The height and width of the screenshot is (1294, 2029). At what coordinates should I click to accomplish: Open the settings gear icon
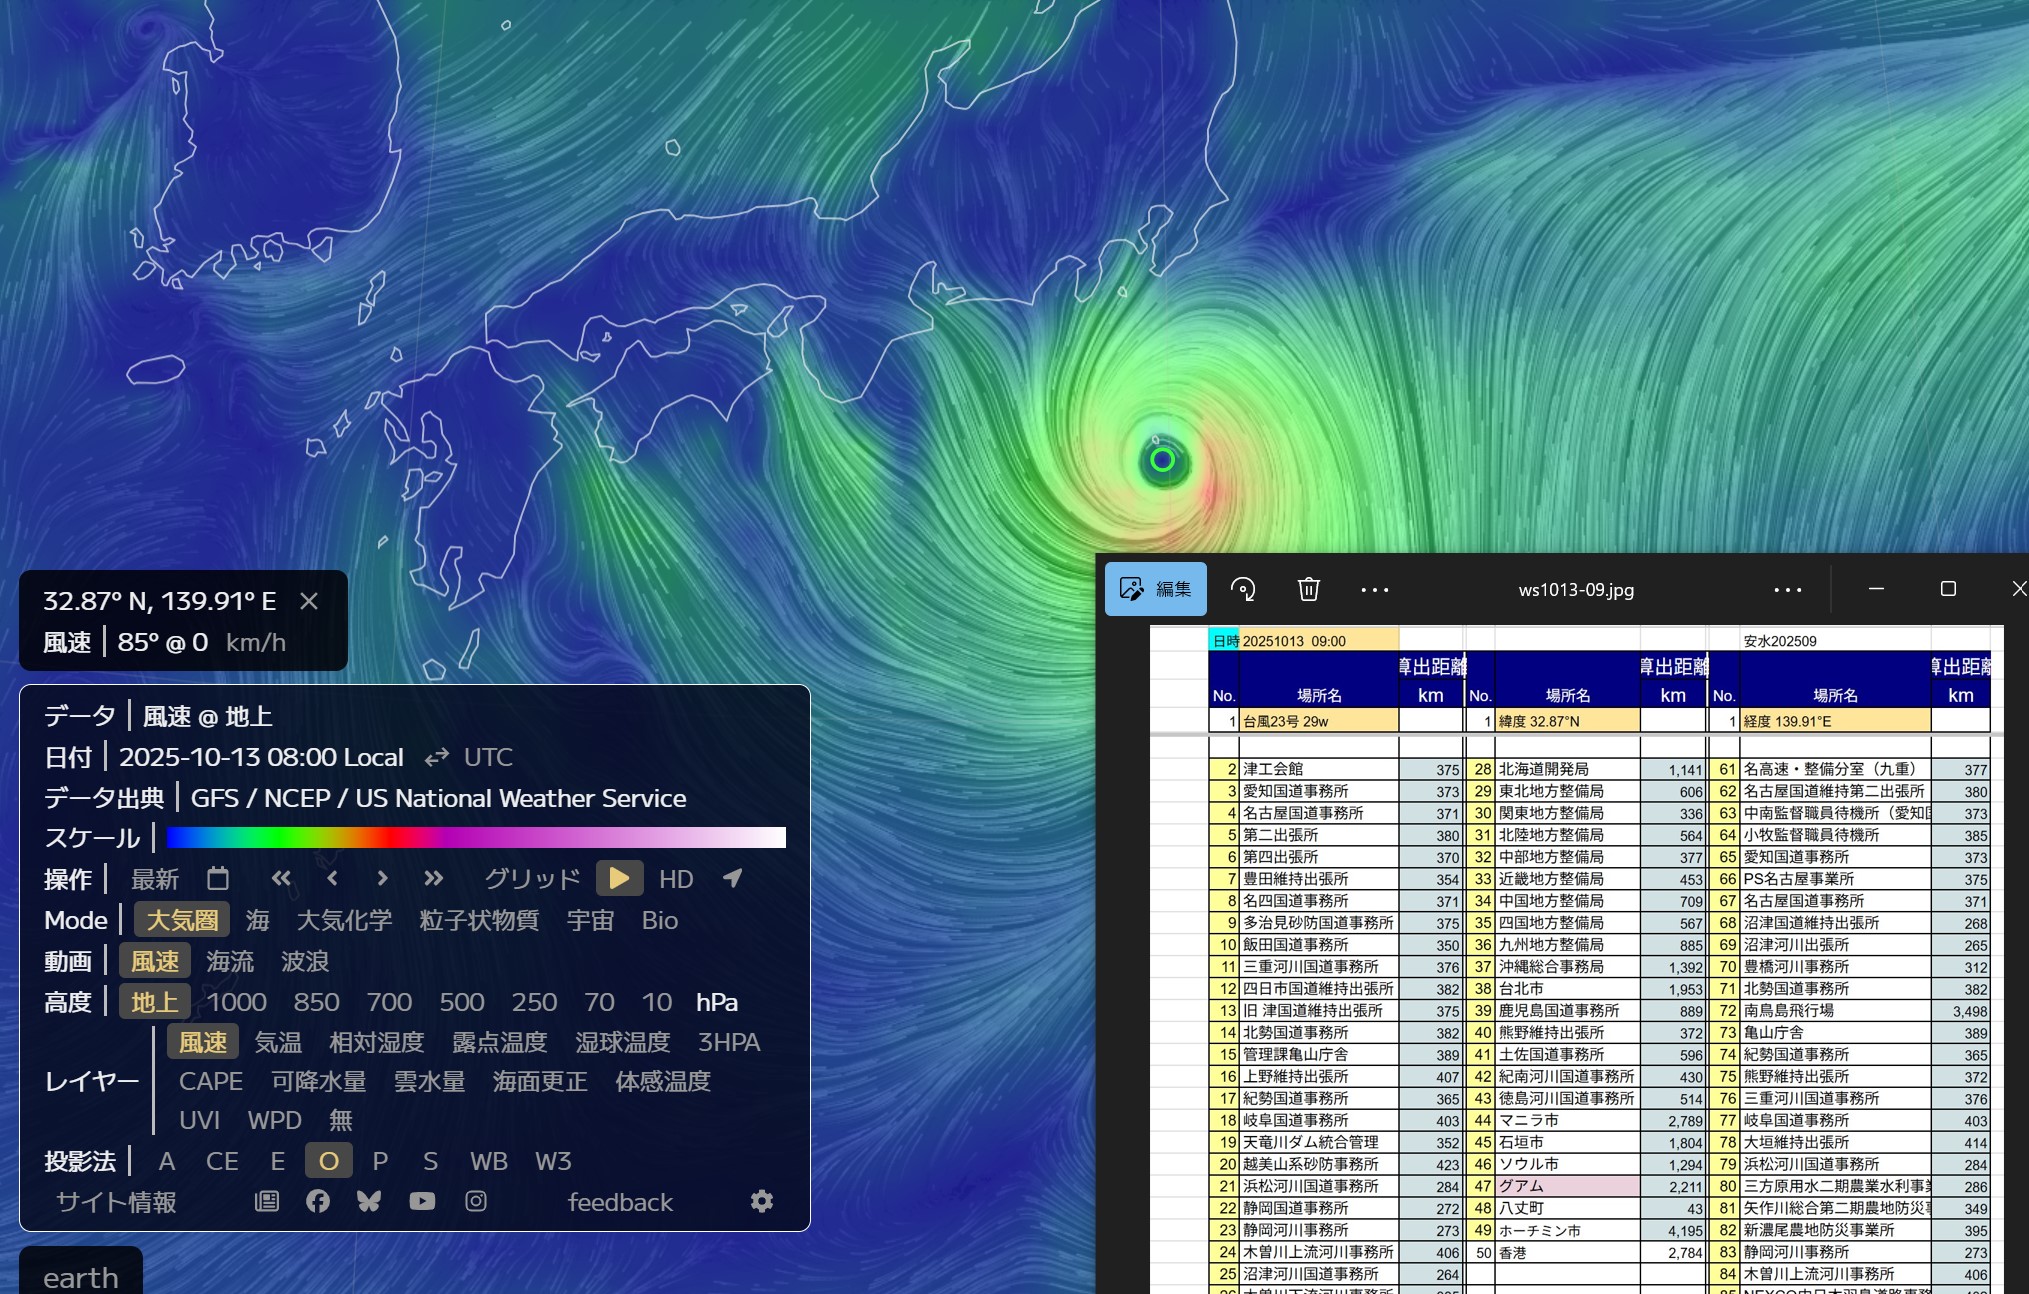762,1201
